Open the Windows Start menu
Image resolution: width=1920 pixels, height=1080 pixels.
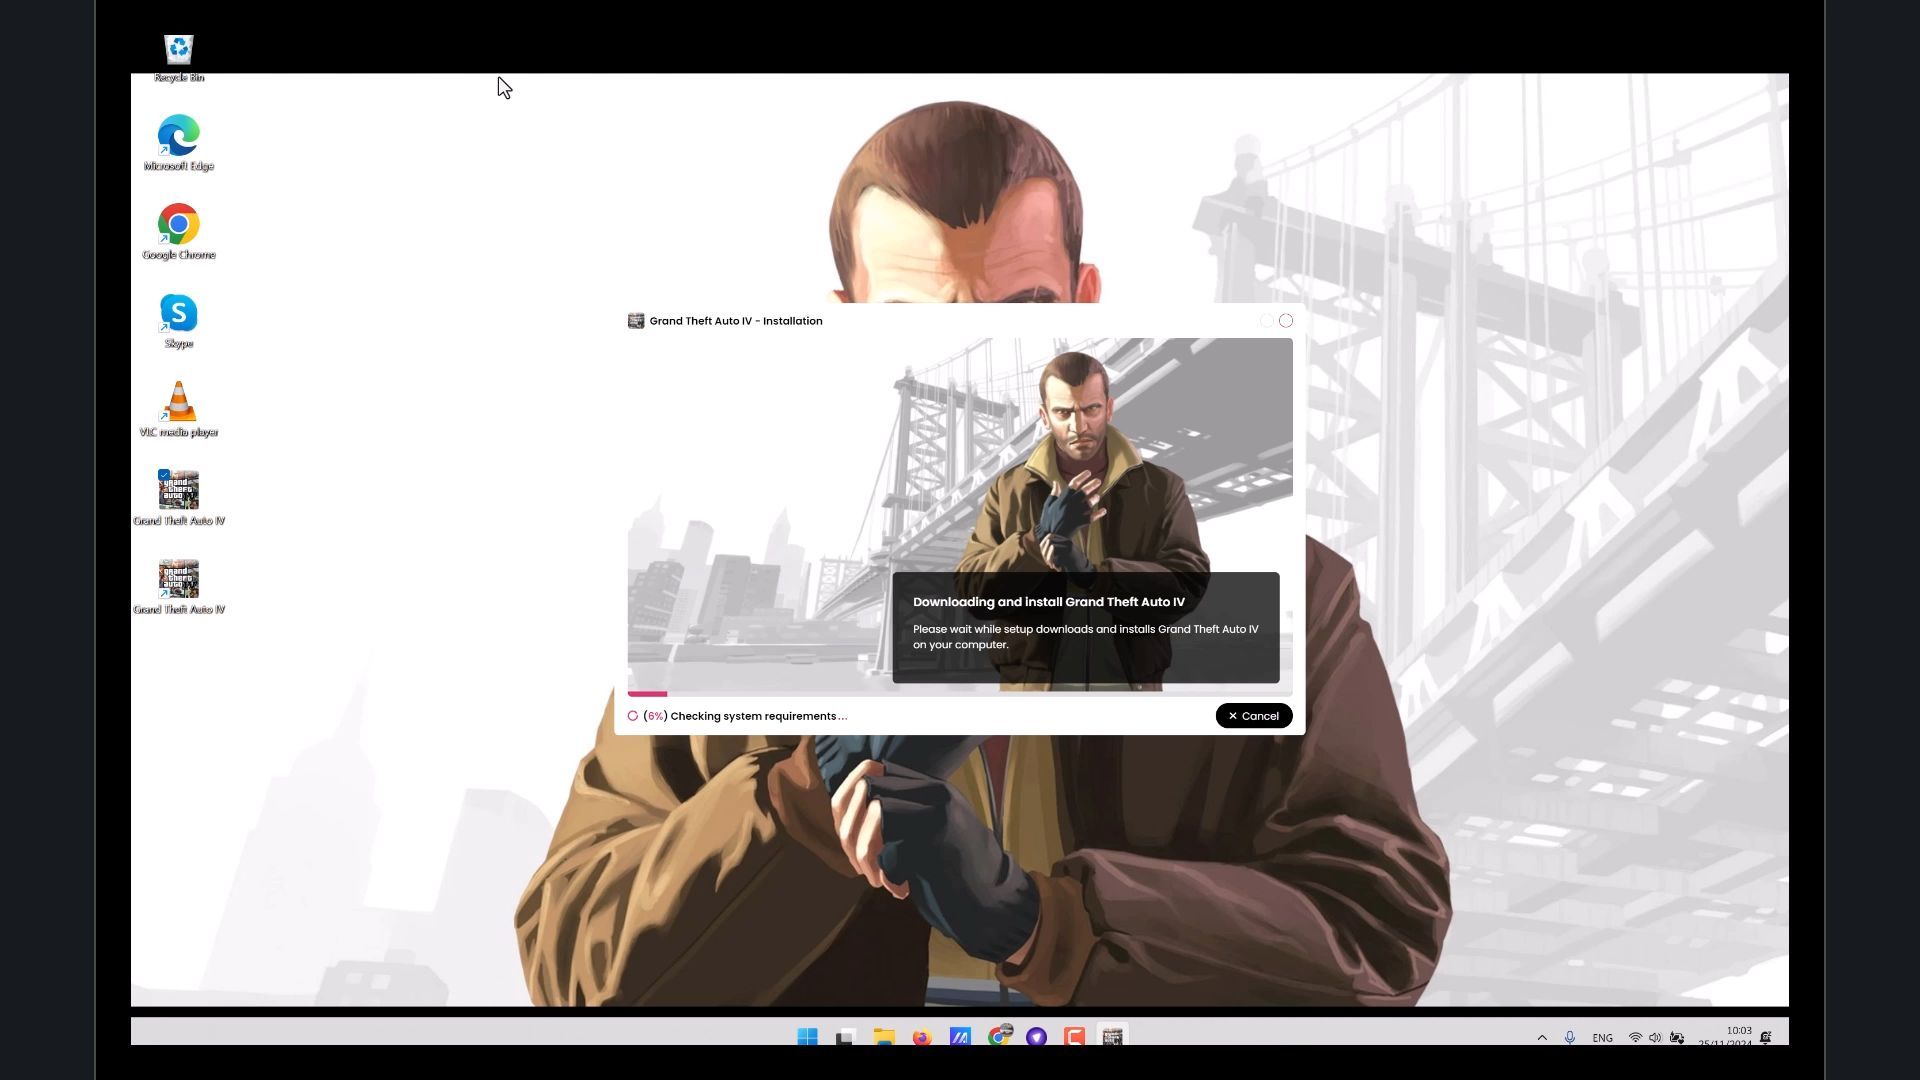[x=807, y=1036]
